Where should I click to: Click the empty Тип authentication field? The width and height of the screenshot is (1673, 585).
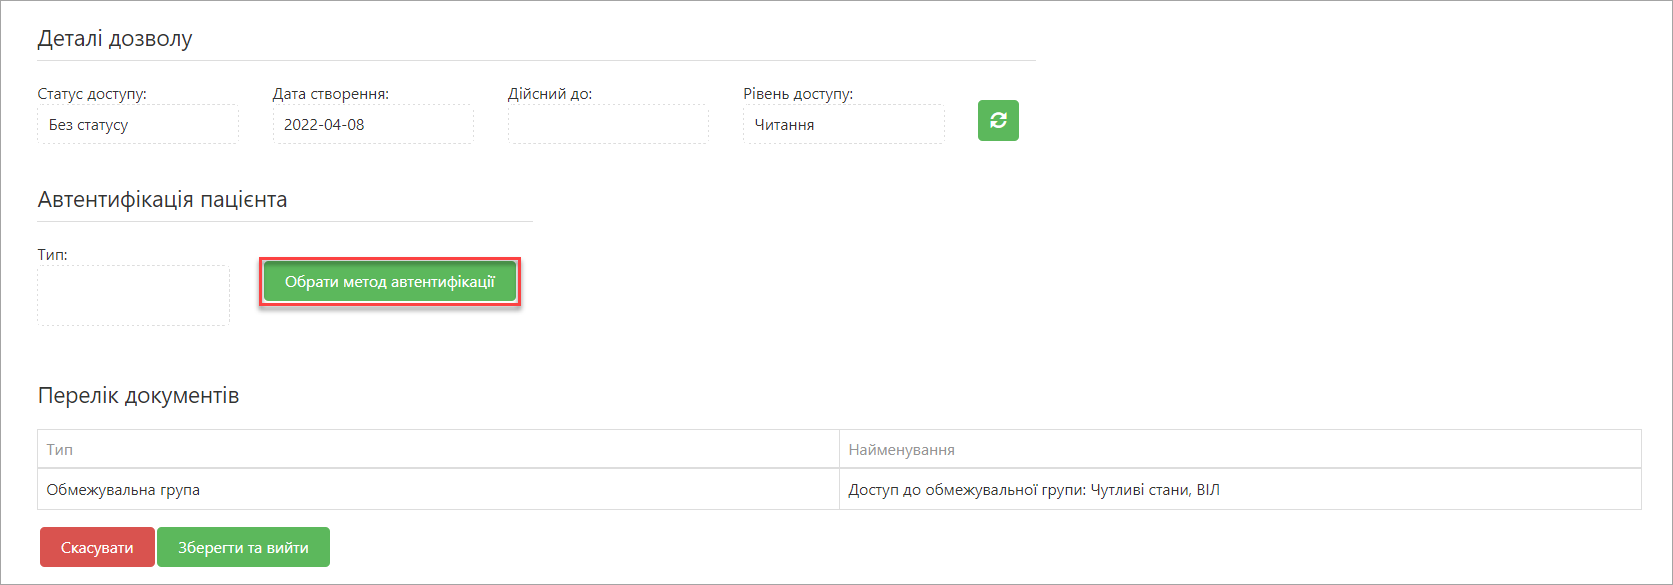(134, 295)
